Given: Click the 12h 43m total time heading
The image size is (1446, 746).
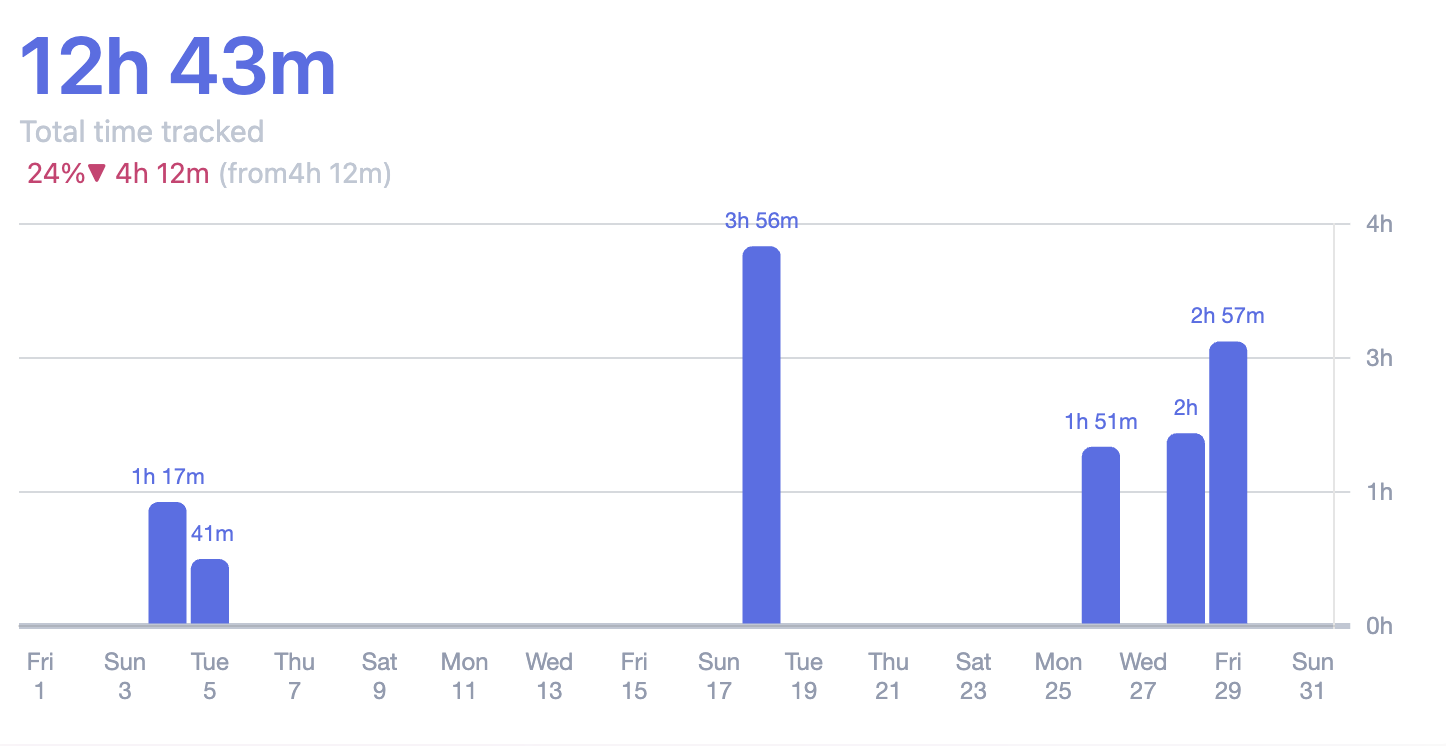Looking at the screenshot, I should coord(178,66).
